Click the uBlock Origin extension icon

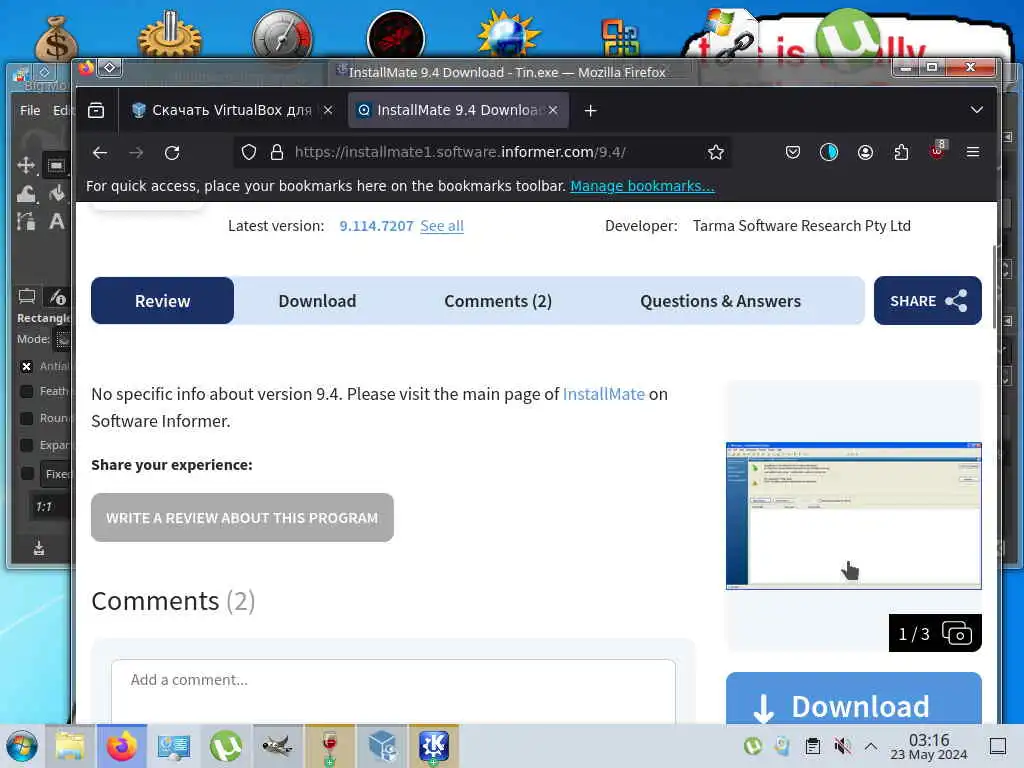pyautogui.click(x=938, y=151)
